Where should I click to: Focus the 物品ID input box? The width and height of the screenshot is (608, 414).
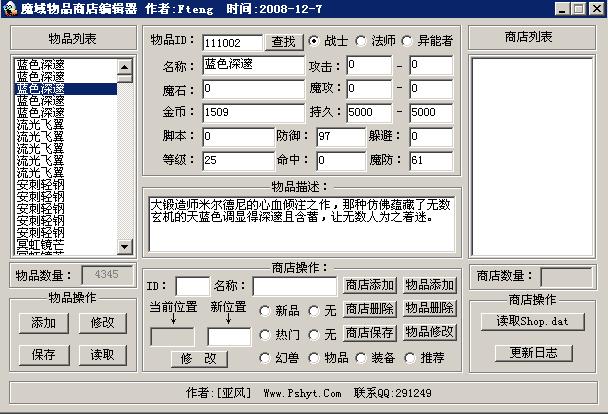pyautogui.click(x=232, y=43)
